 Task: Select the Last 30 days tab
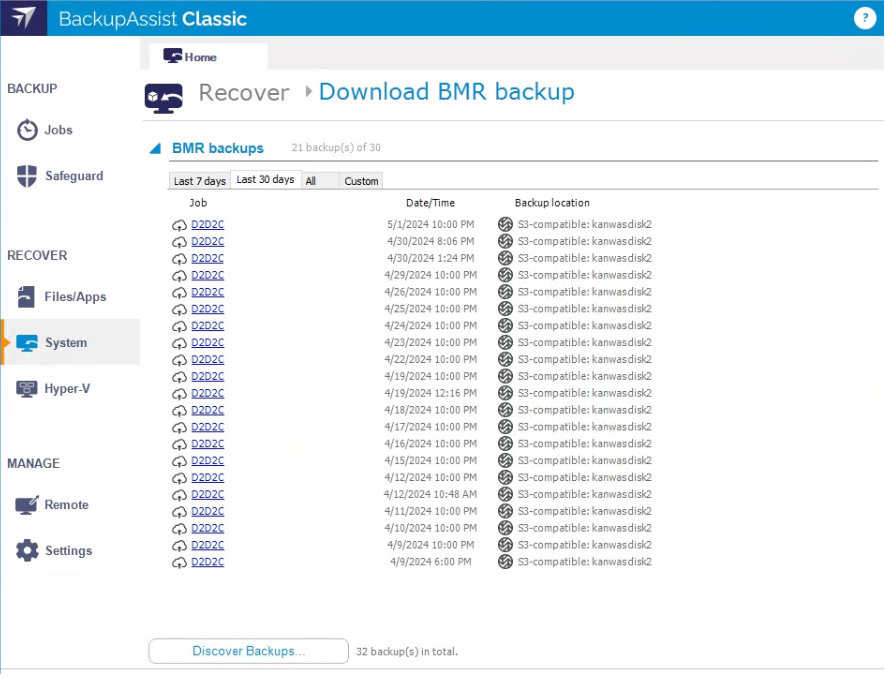pyautogui.click(x=265, y=180)
